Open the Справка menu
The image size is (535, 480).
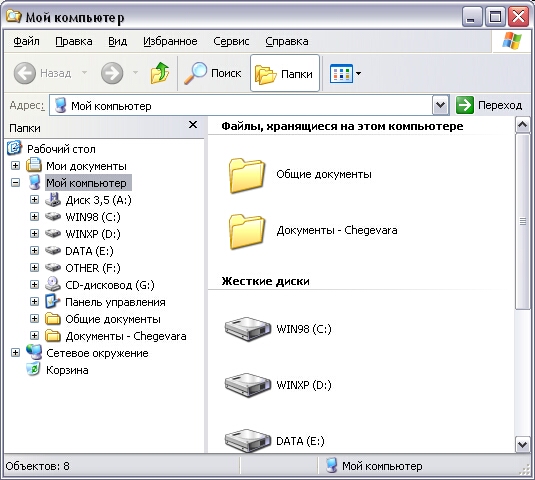click(x=287, y=41)
